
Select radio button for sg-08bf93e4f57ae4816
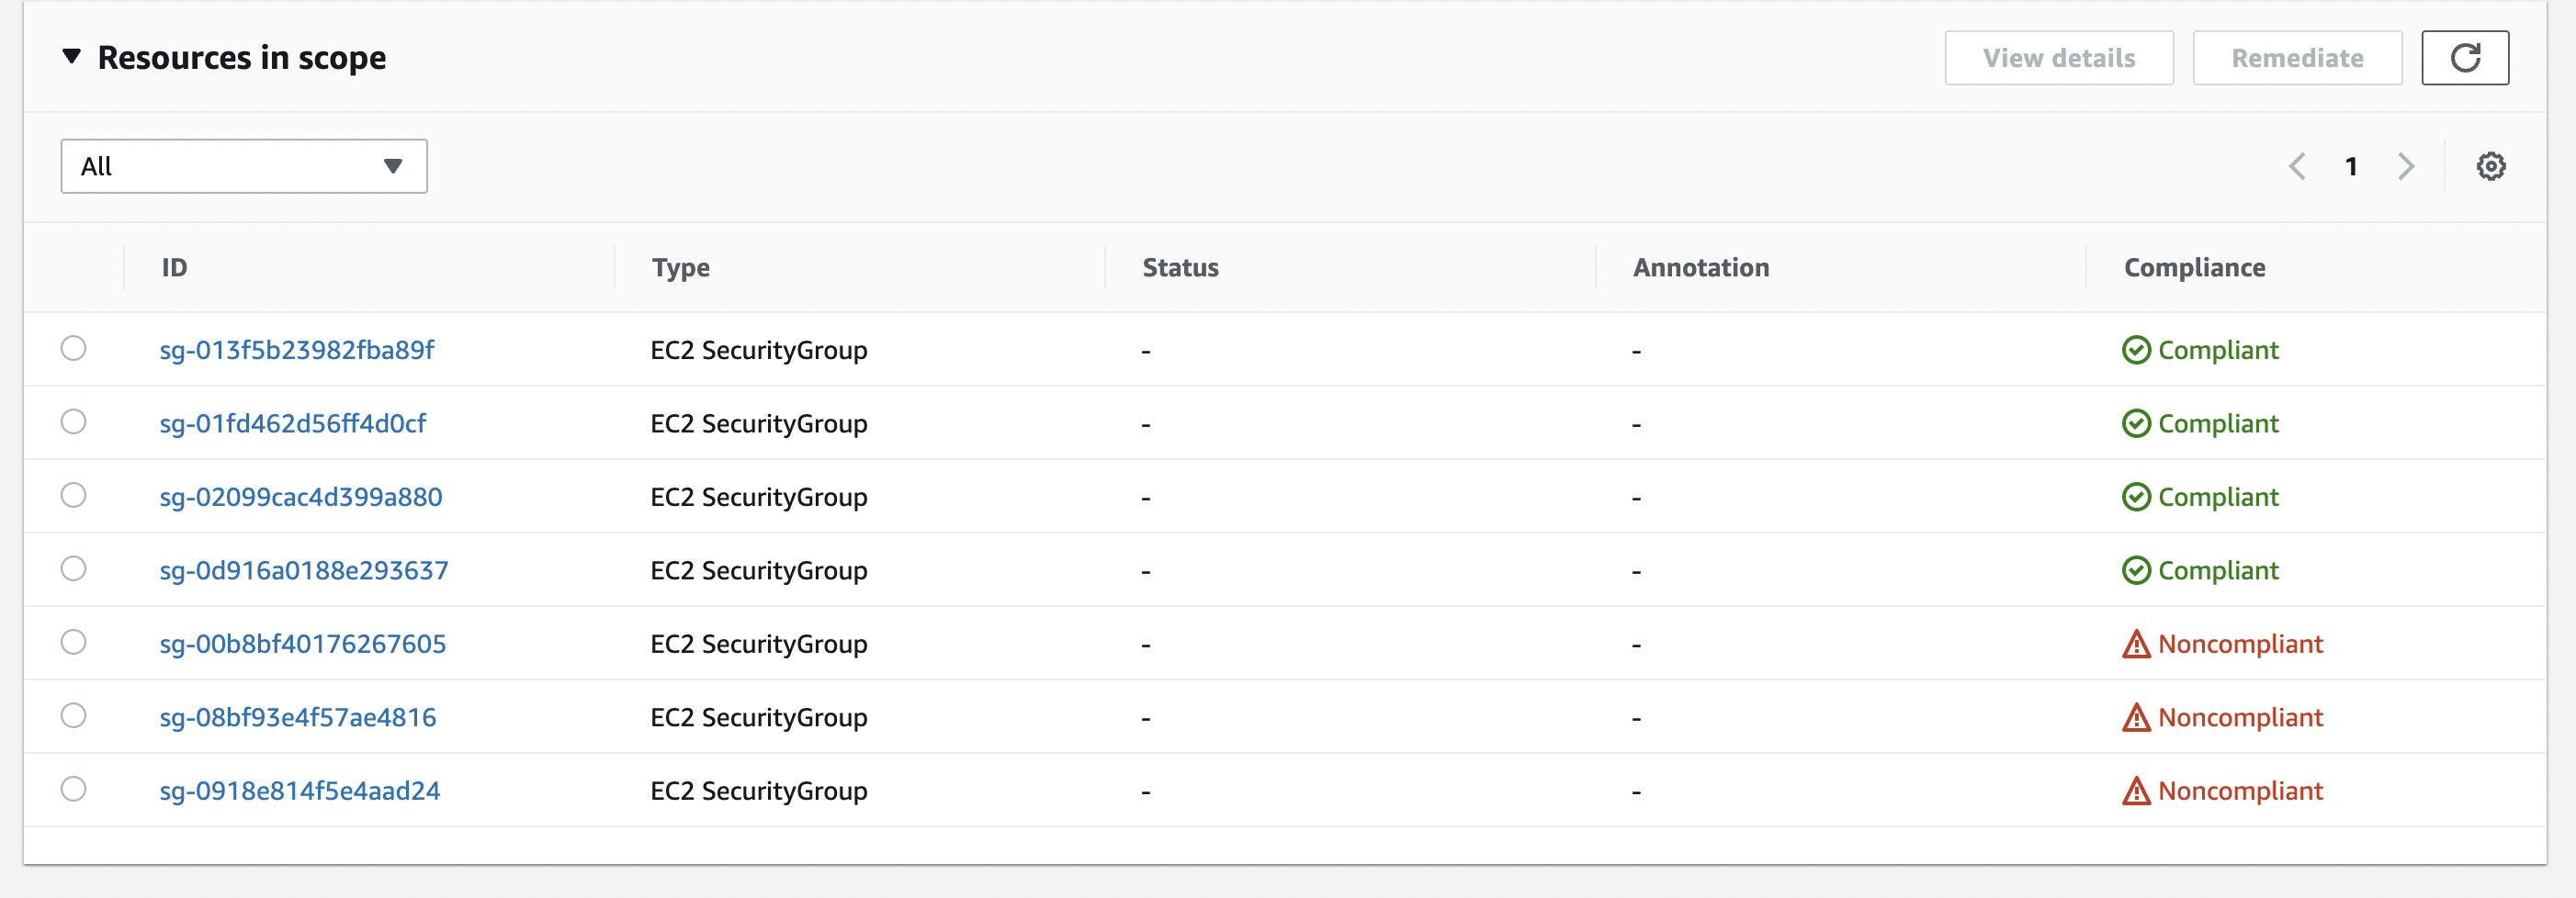click(x=73, y=716)
